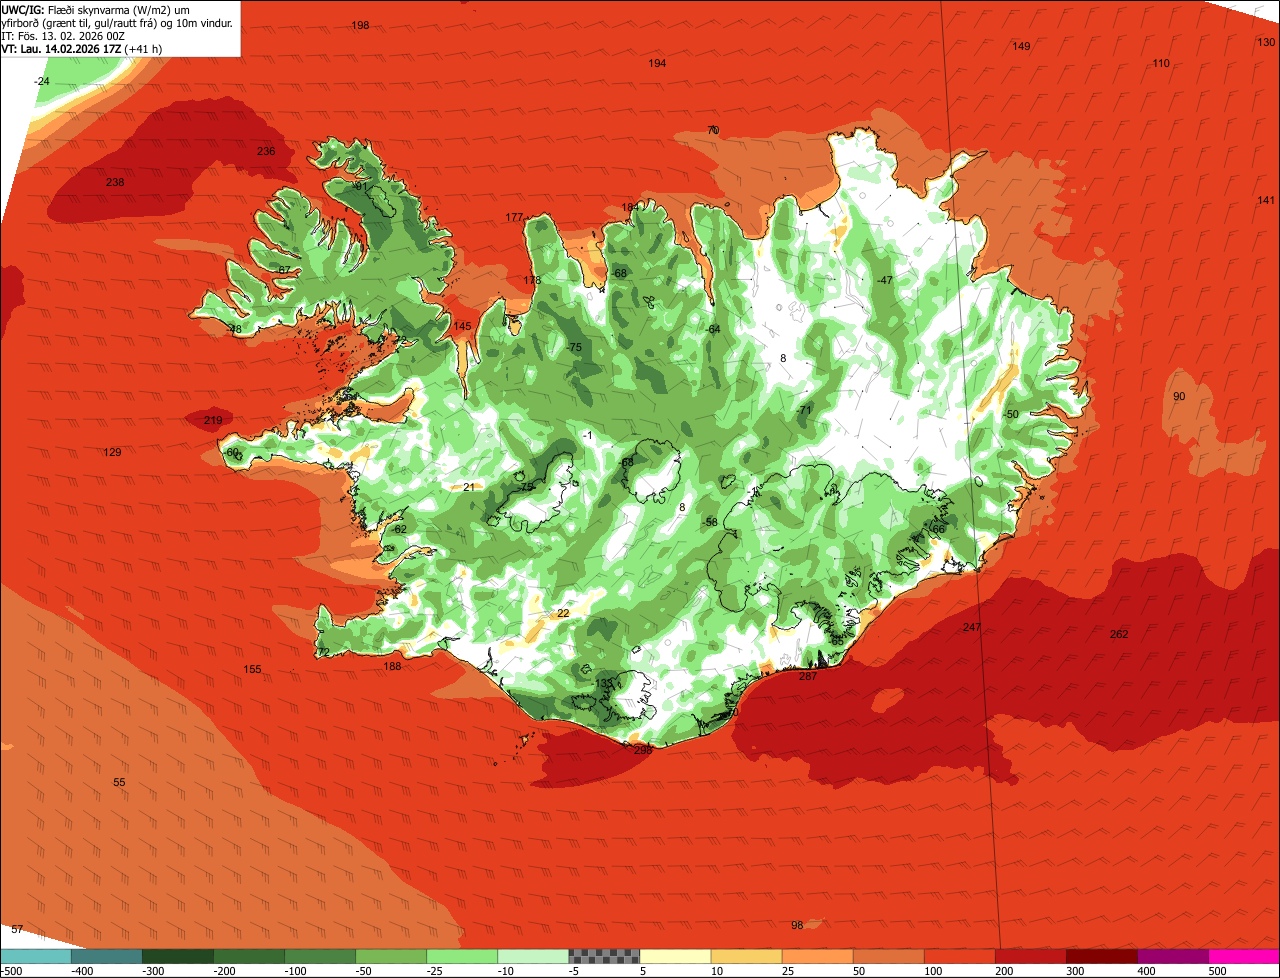
Task: Select the value 238 west of the Westfjords
Action: 115,182
